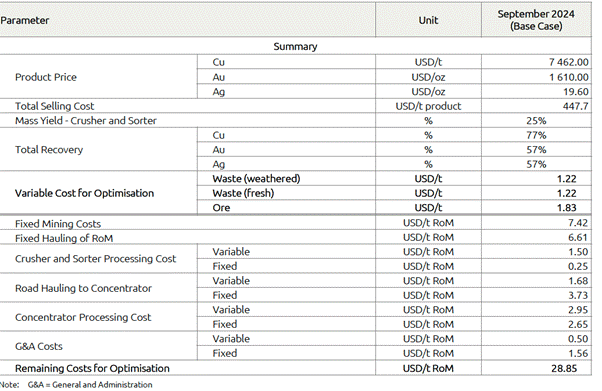Select the Summary section heading
This screenshot has height=391, width=602.
coord(295,46)
